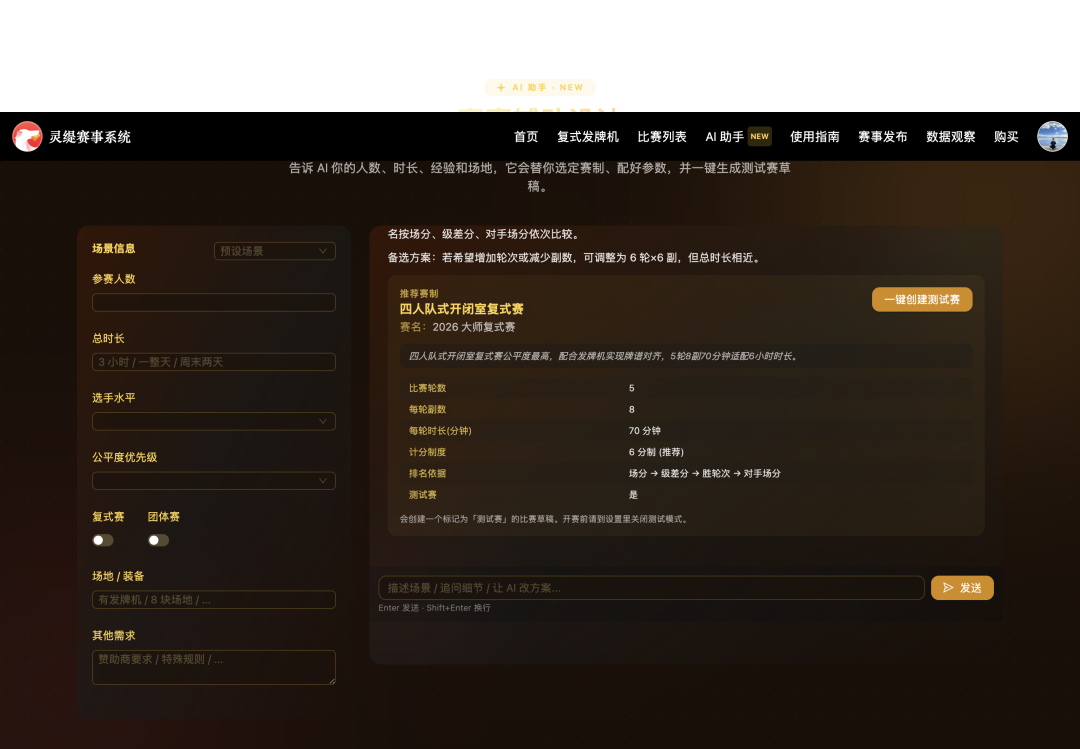Expand the 选手水平 dropdown
The height and width of the screenshot is (749, 1080).
[214, 421]
